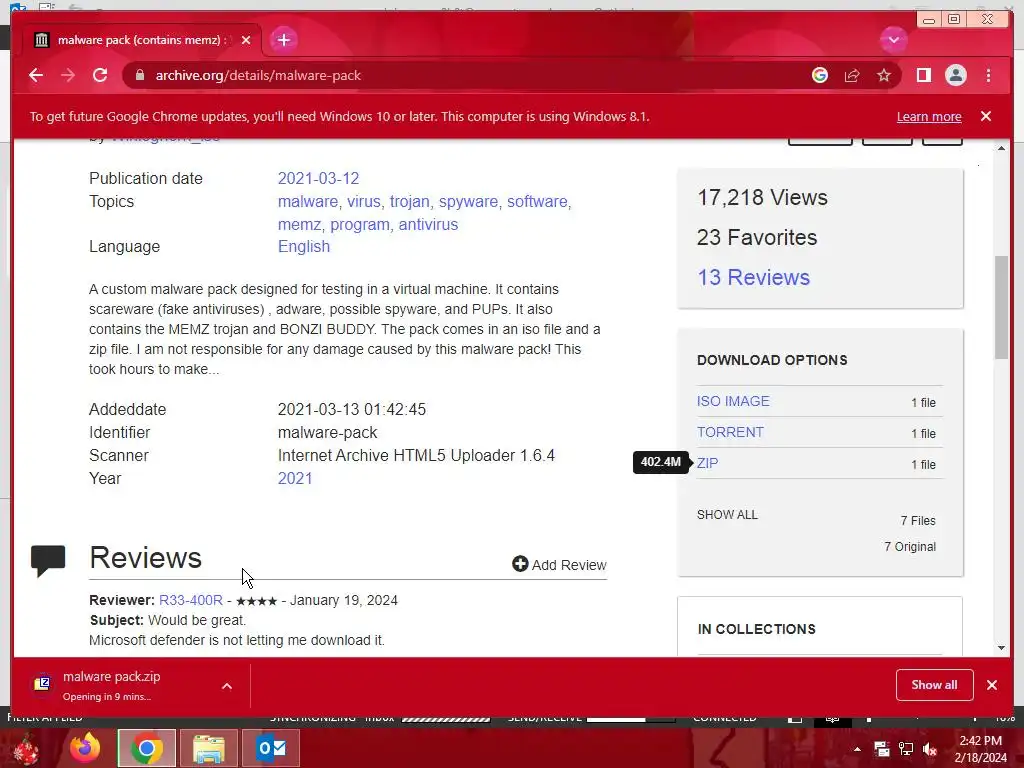Select the malware pack browser tab
The width and height of the screenshot is (1024, 768).
[142, 40]
